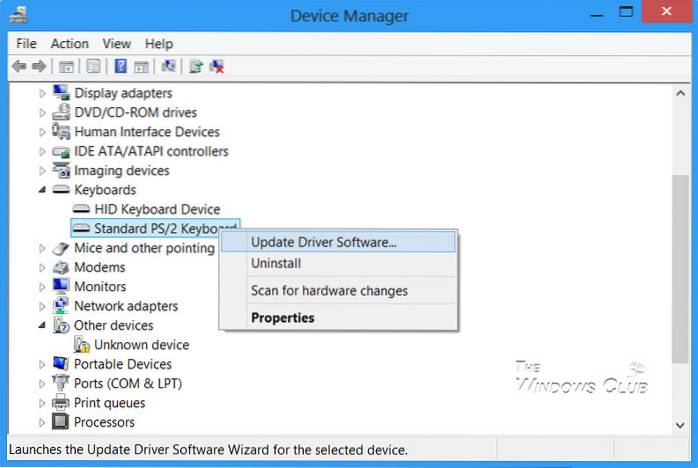Select the Network adapters icon
Image resolution: width=698 pixels, height=468 pixels.
point(61,306)
